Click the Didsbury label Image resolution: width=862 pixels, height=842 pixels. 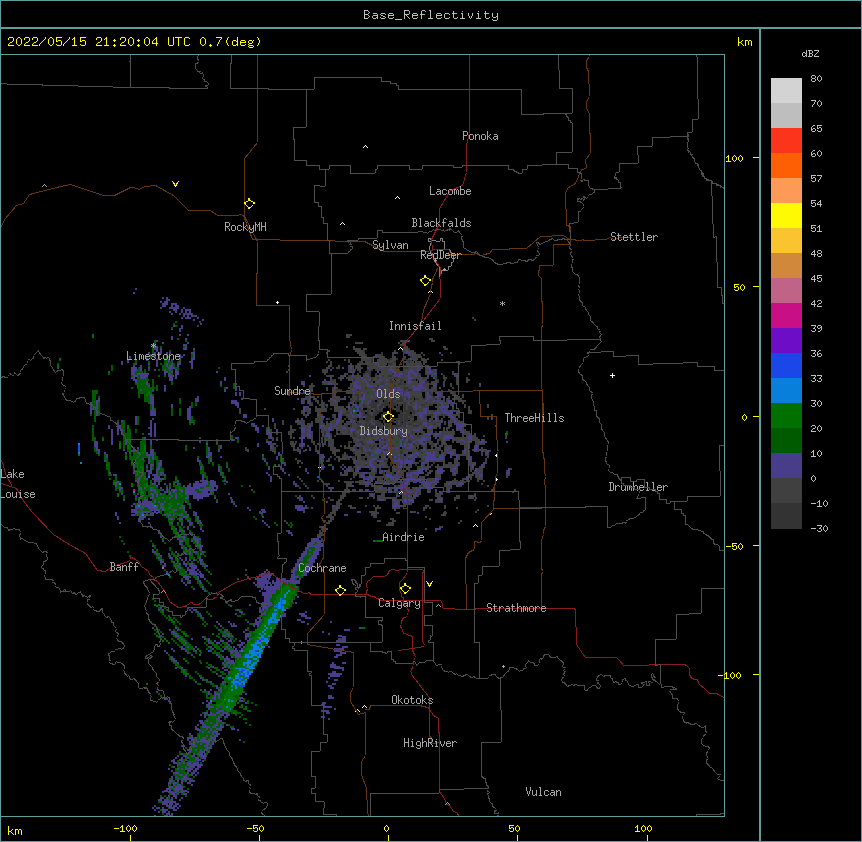click(384, 431)
